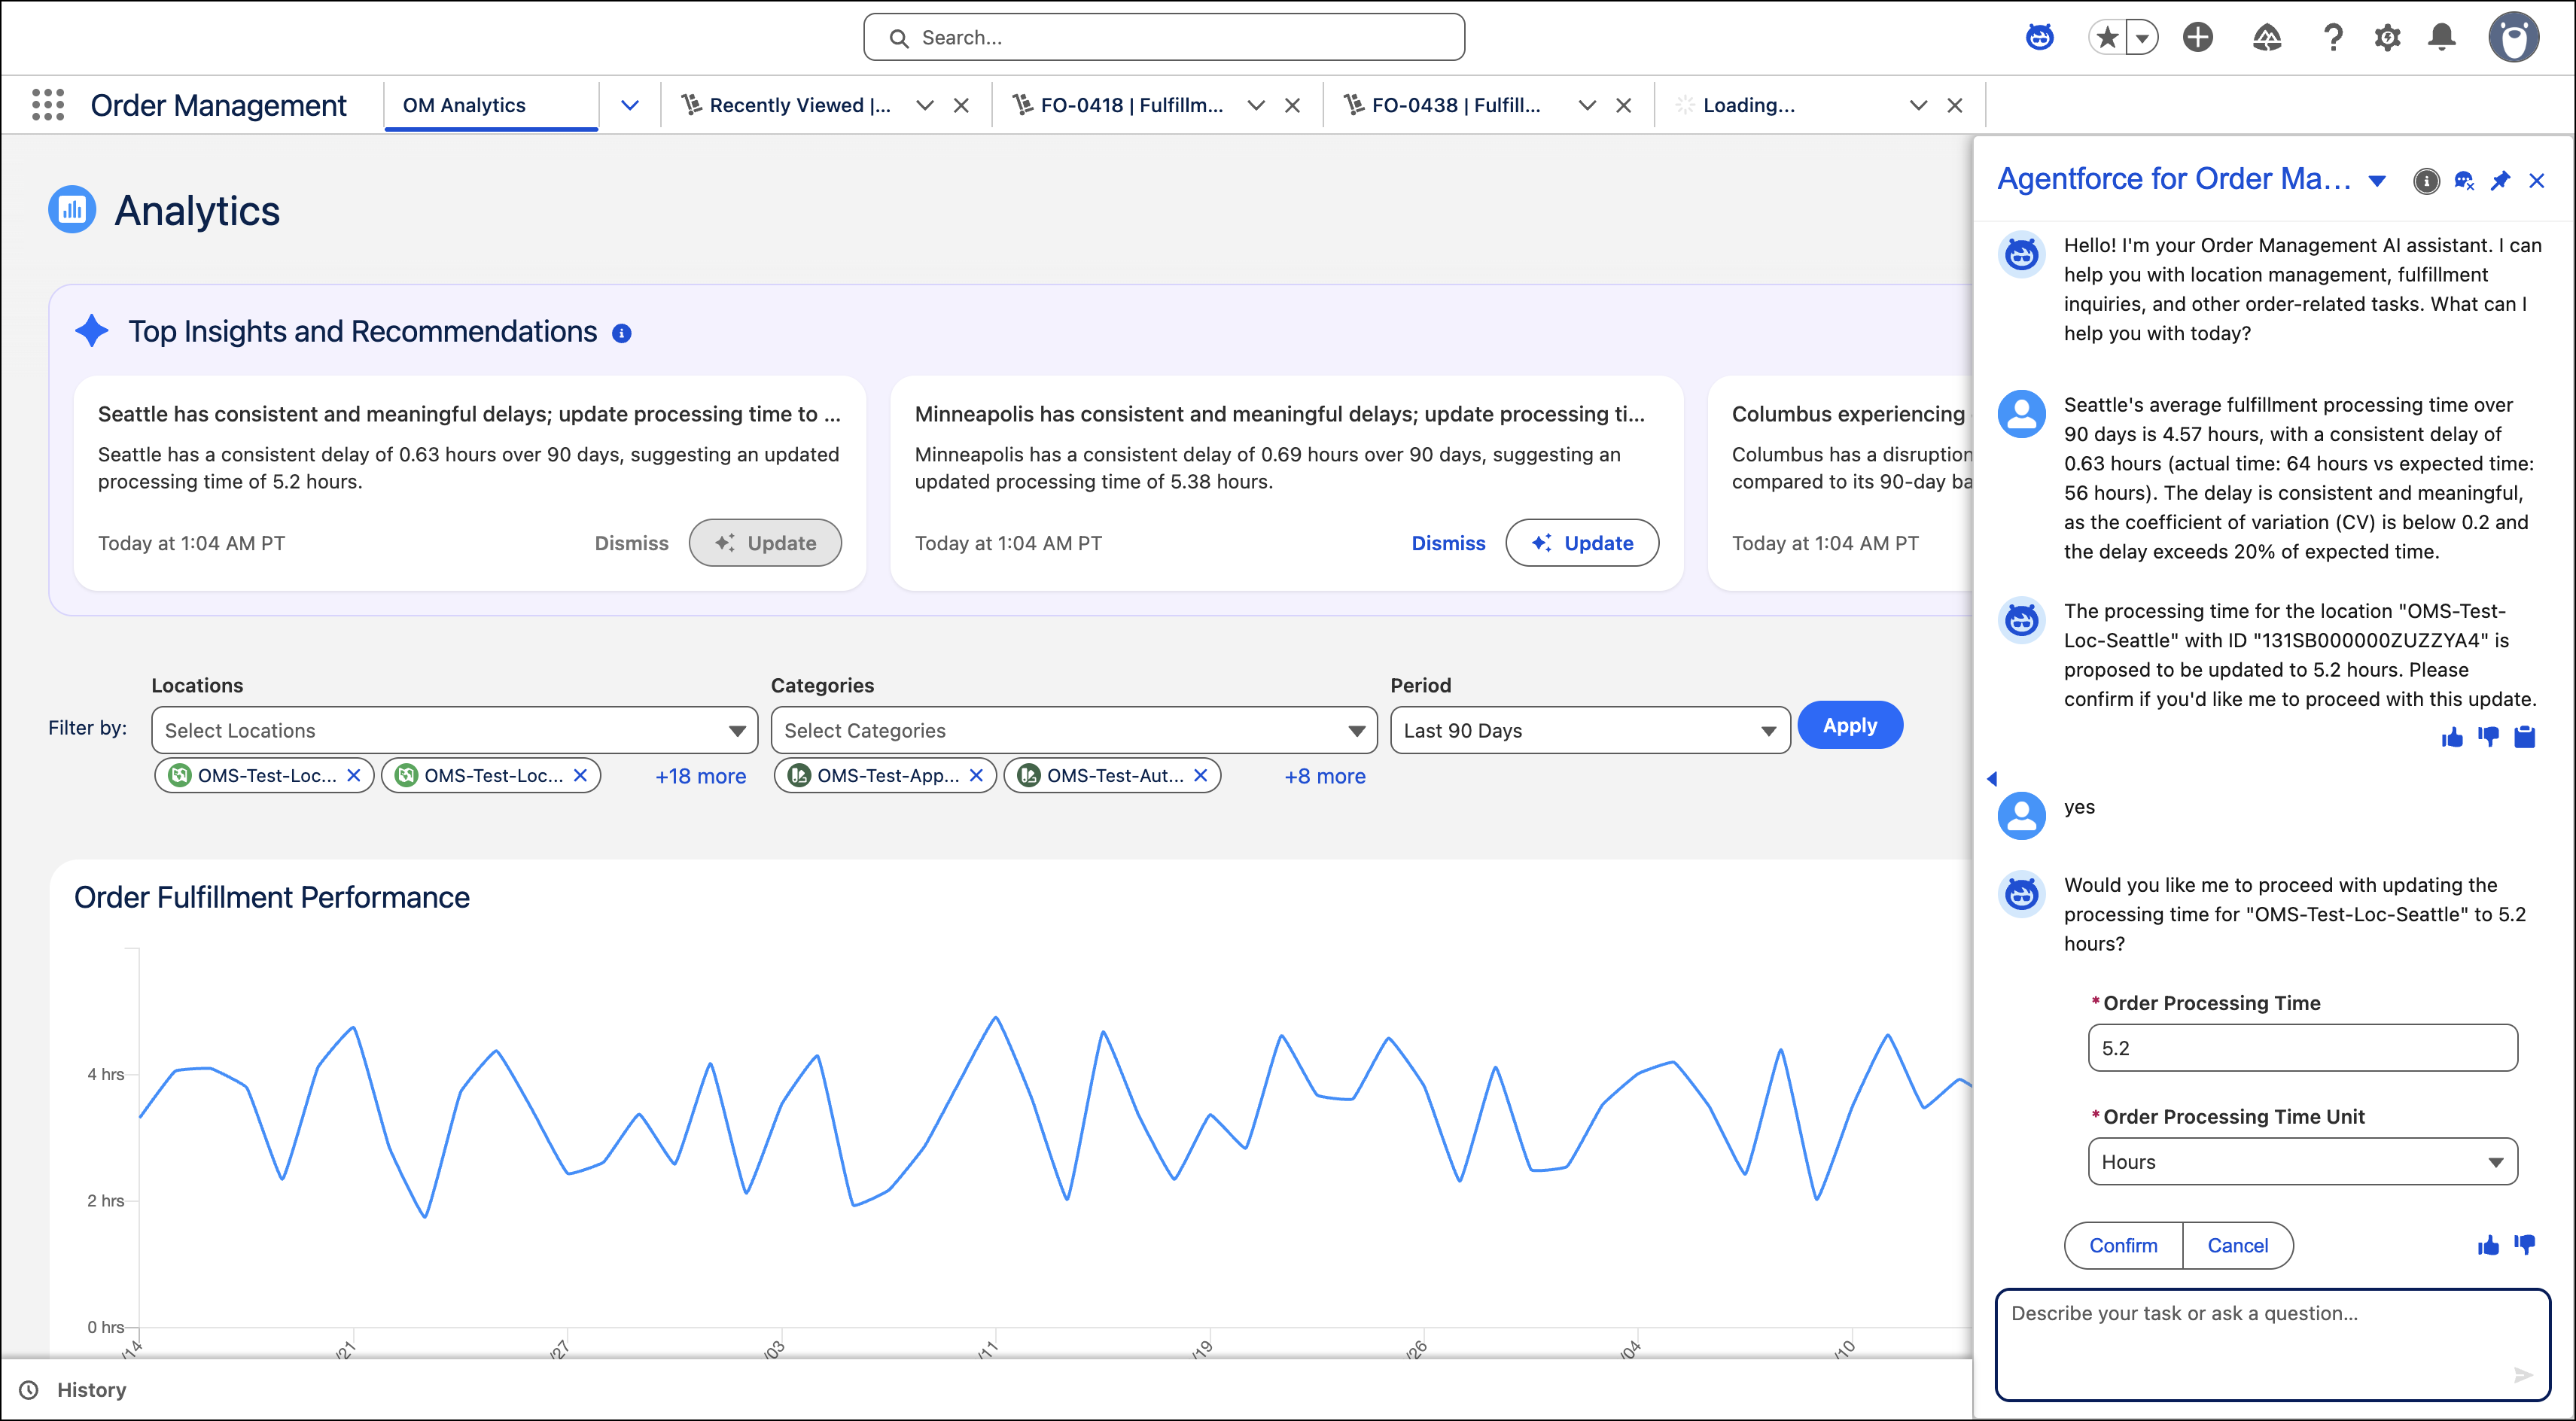Open the Help question mark menu
The image size is (2576, 1421).
click(2332, 38)
